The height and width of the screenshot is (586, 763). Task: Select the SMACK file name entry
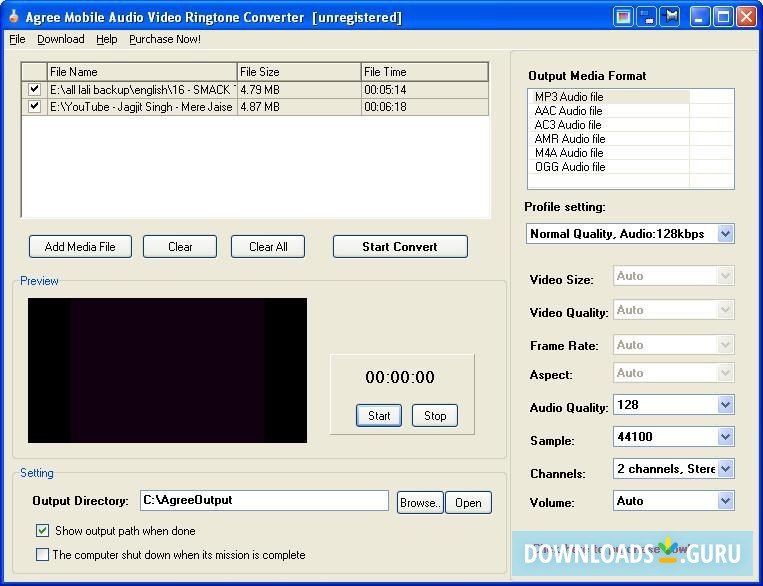[142, 90]
